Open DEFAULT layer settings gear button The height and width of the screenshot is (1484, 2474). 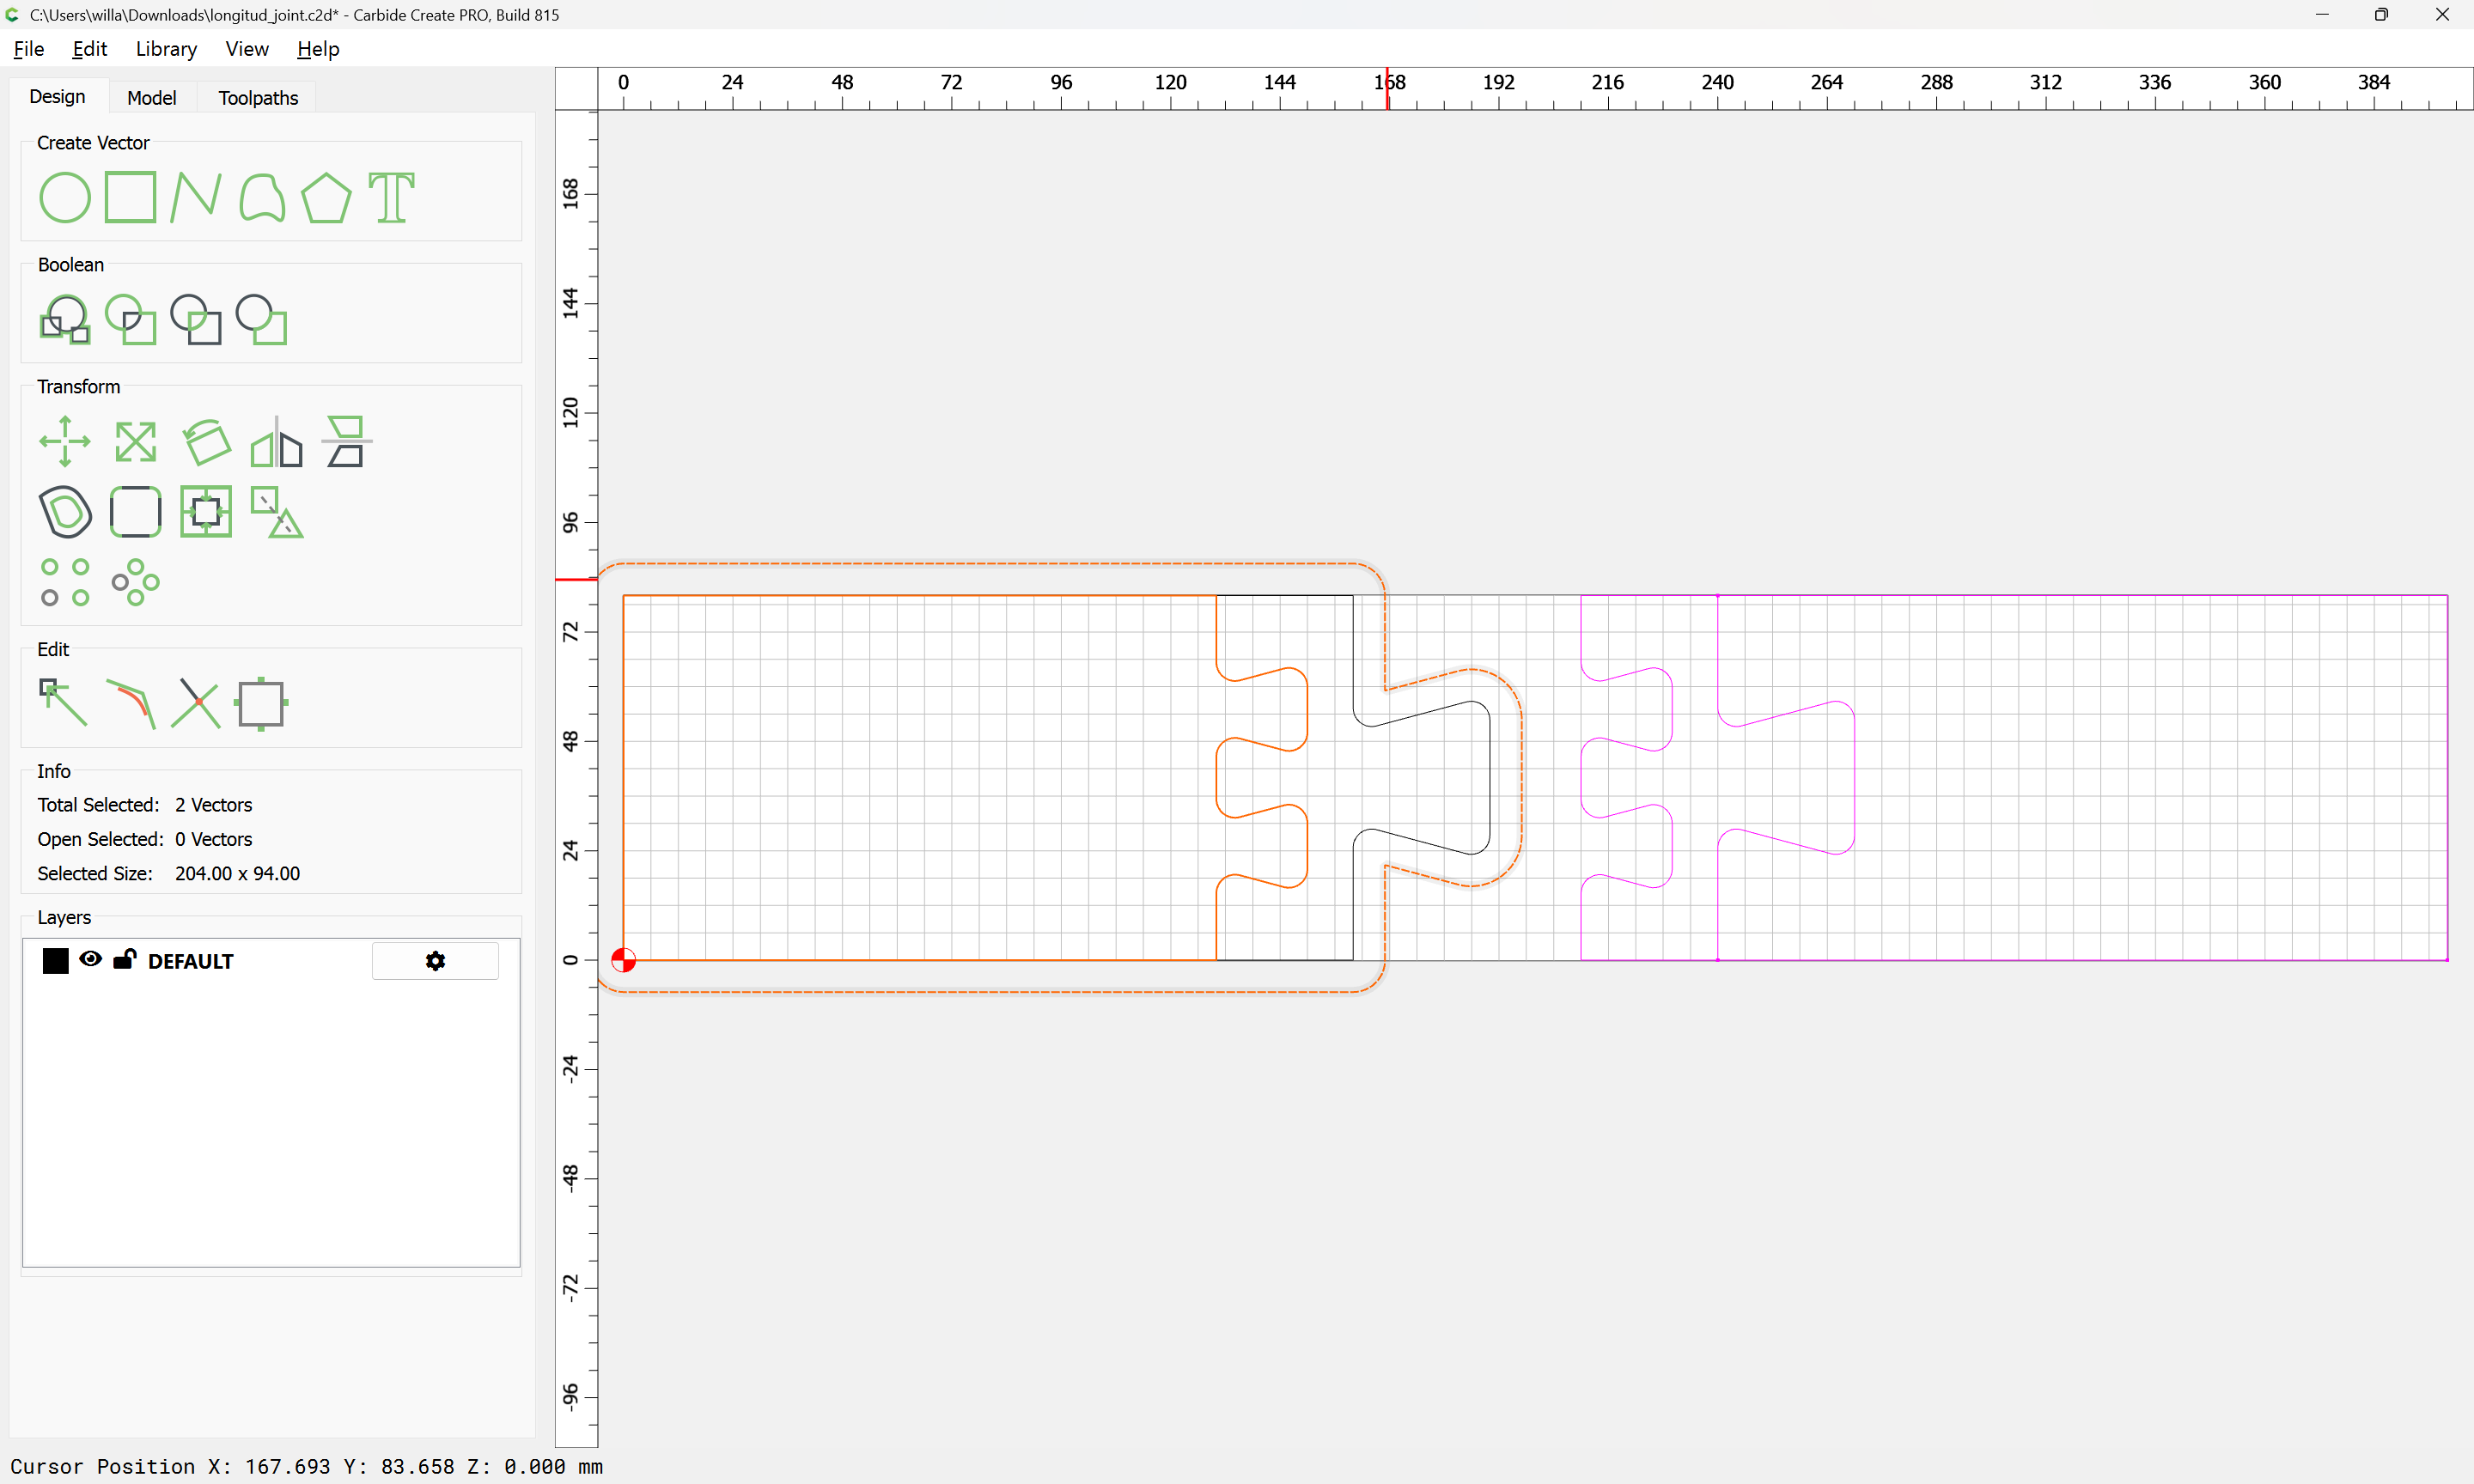(x=435, y=960)
